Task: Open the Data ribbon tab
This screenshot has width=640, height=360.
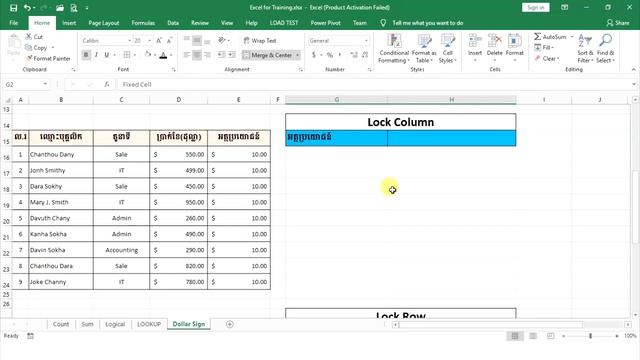Action: (x=173, y=23)
